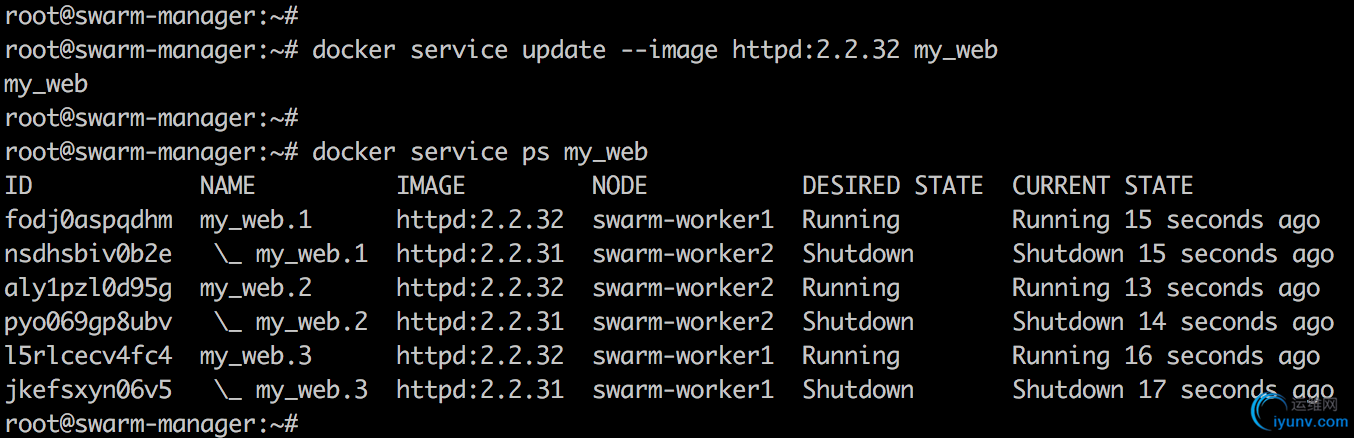Click the NODE column header
The height and width of the screenshot is (438, 1354).
click(x=620, y=186)
